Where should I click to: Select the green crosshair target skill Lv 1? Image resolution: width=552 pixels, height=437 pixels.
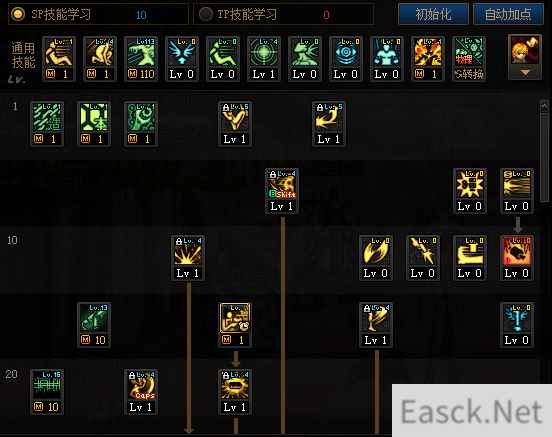(x=264, y=58)
